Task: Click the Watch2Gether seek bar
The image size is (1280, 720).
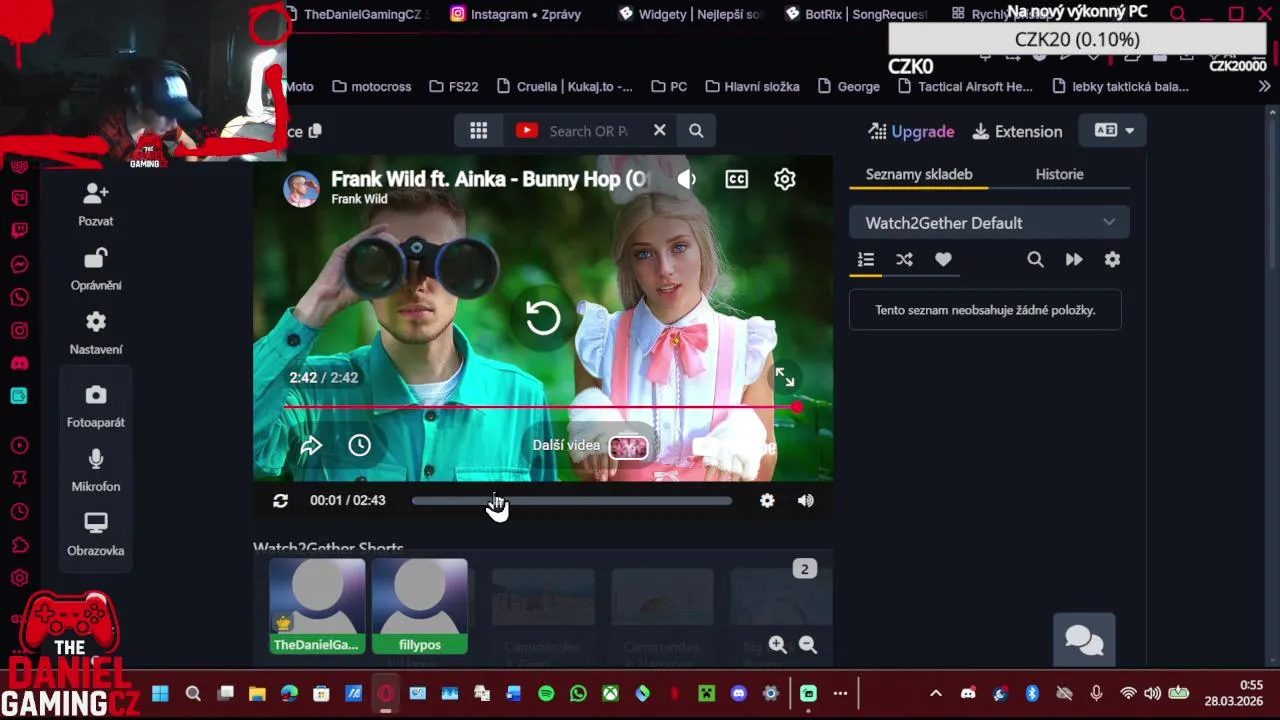Action: click(x=572, y=501)
